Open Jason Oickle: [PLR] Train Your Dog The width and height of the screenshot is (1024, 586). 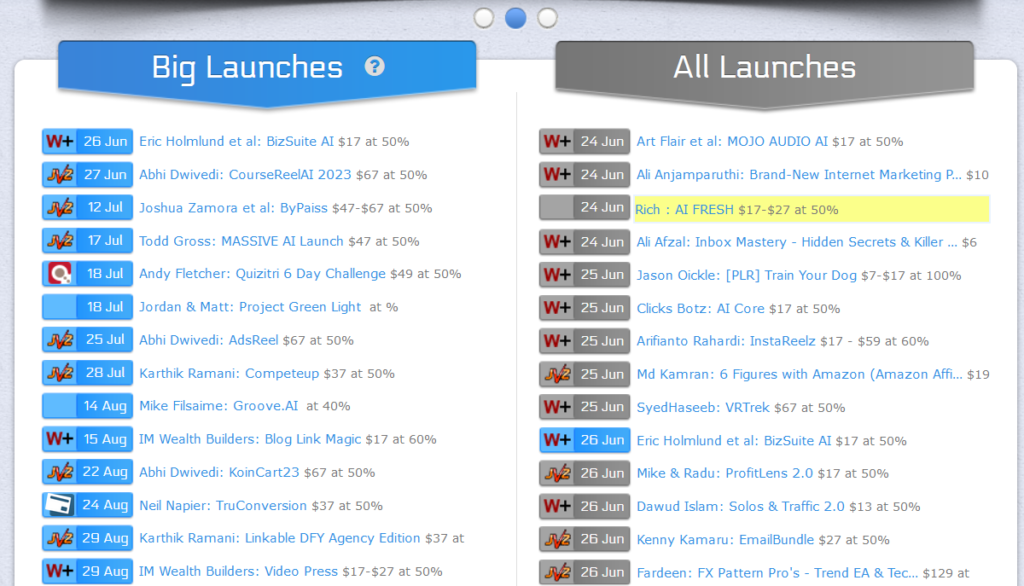click(746, 275)
